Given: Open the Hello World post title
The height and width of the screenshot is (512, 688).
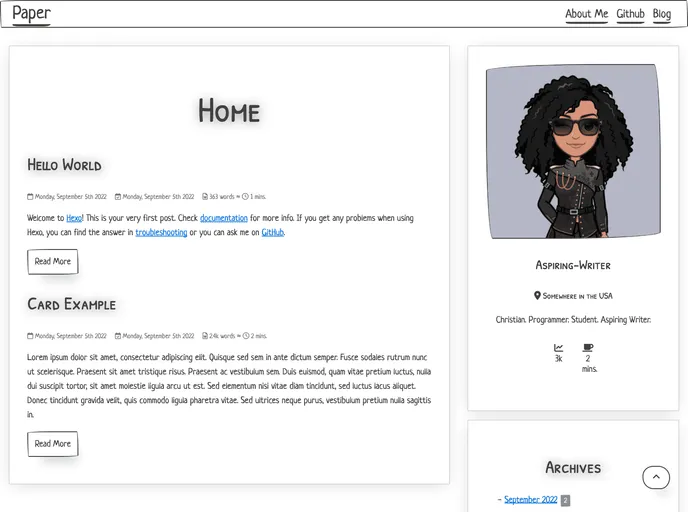Looking at the screenshot, I should point(64,165).
